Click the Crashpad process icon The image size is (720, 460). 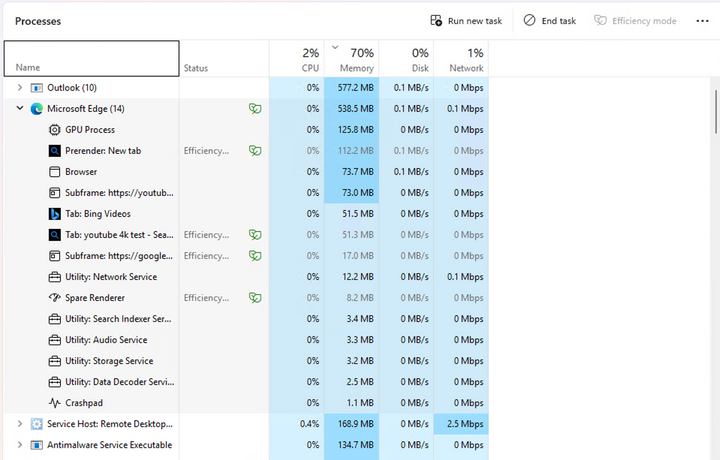click(x=56, y=403)
